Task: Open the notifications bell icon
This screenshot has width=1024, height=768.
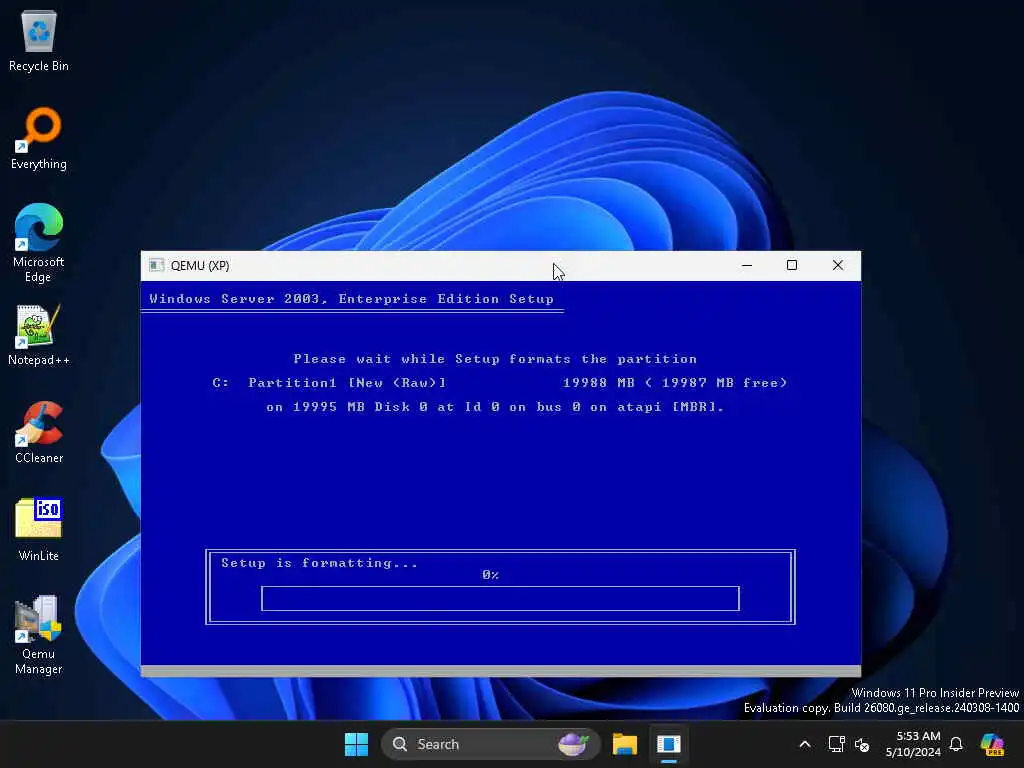Action: click(956, 744)
